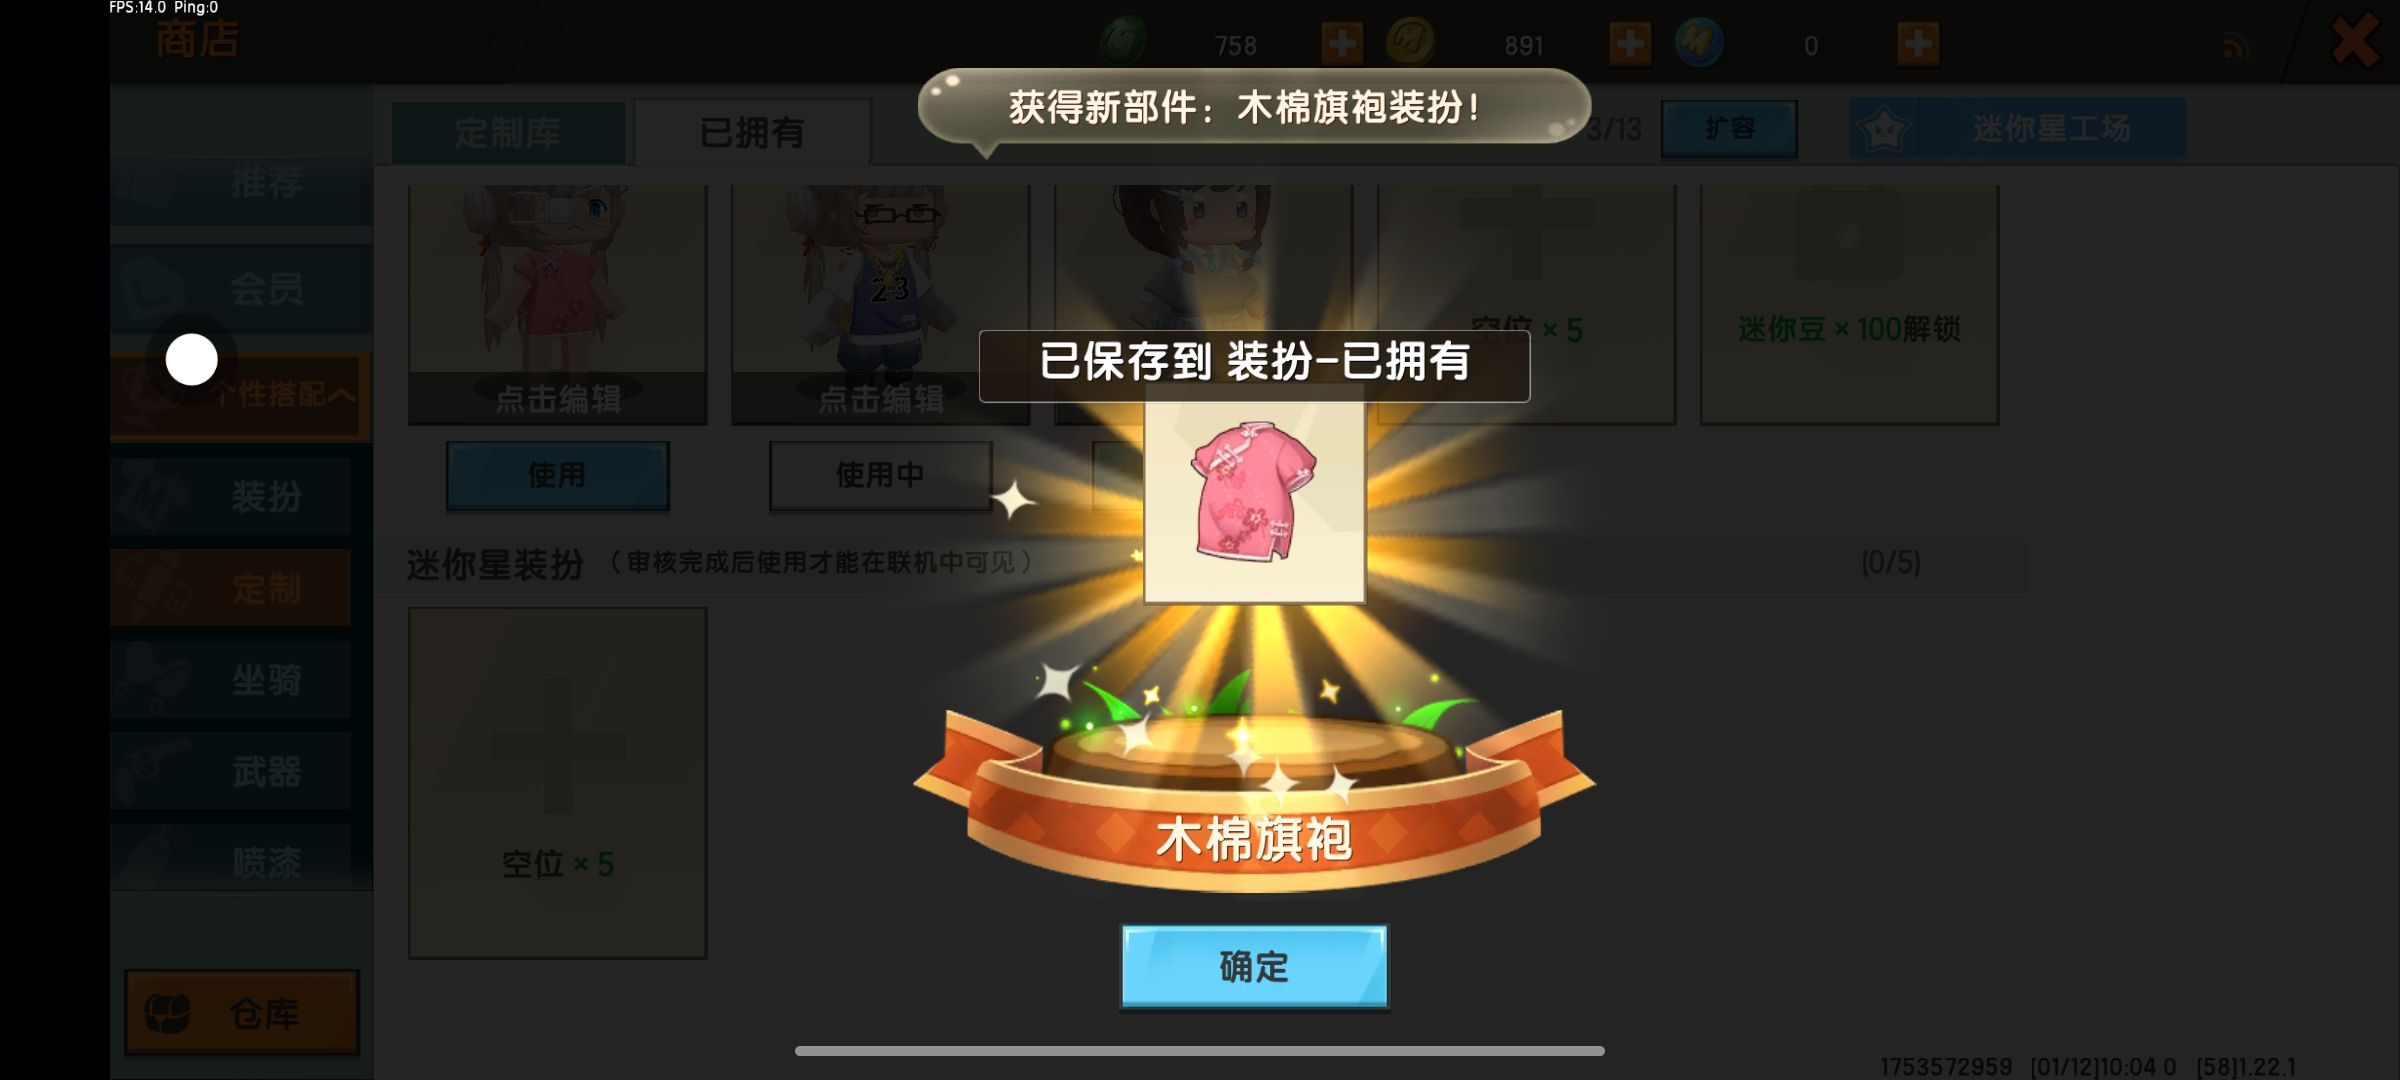Click the empty 空位×5 mini-star slot
2400x1080 pixels.
coord(557,783)
